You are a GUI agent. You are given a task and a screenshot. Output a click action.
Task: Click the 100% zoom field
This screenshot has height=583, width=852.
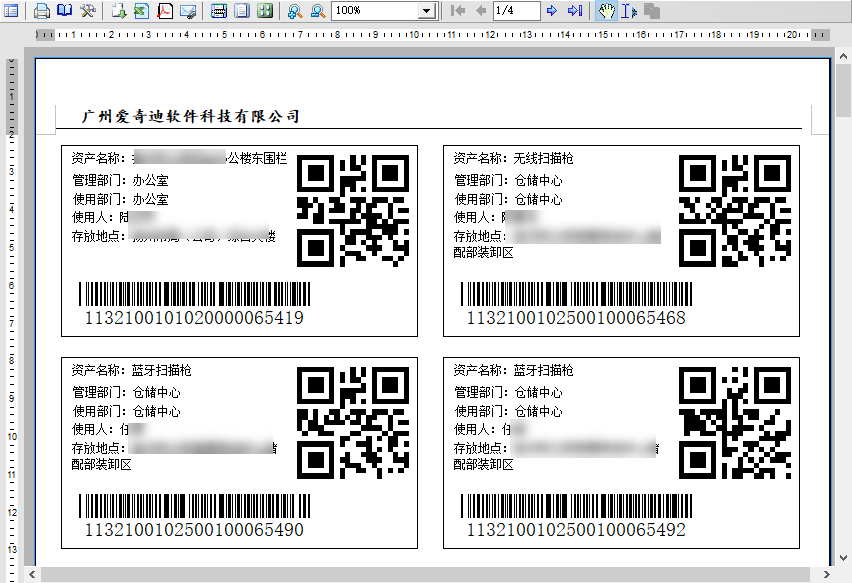(376, 10)
